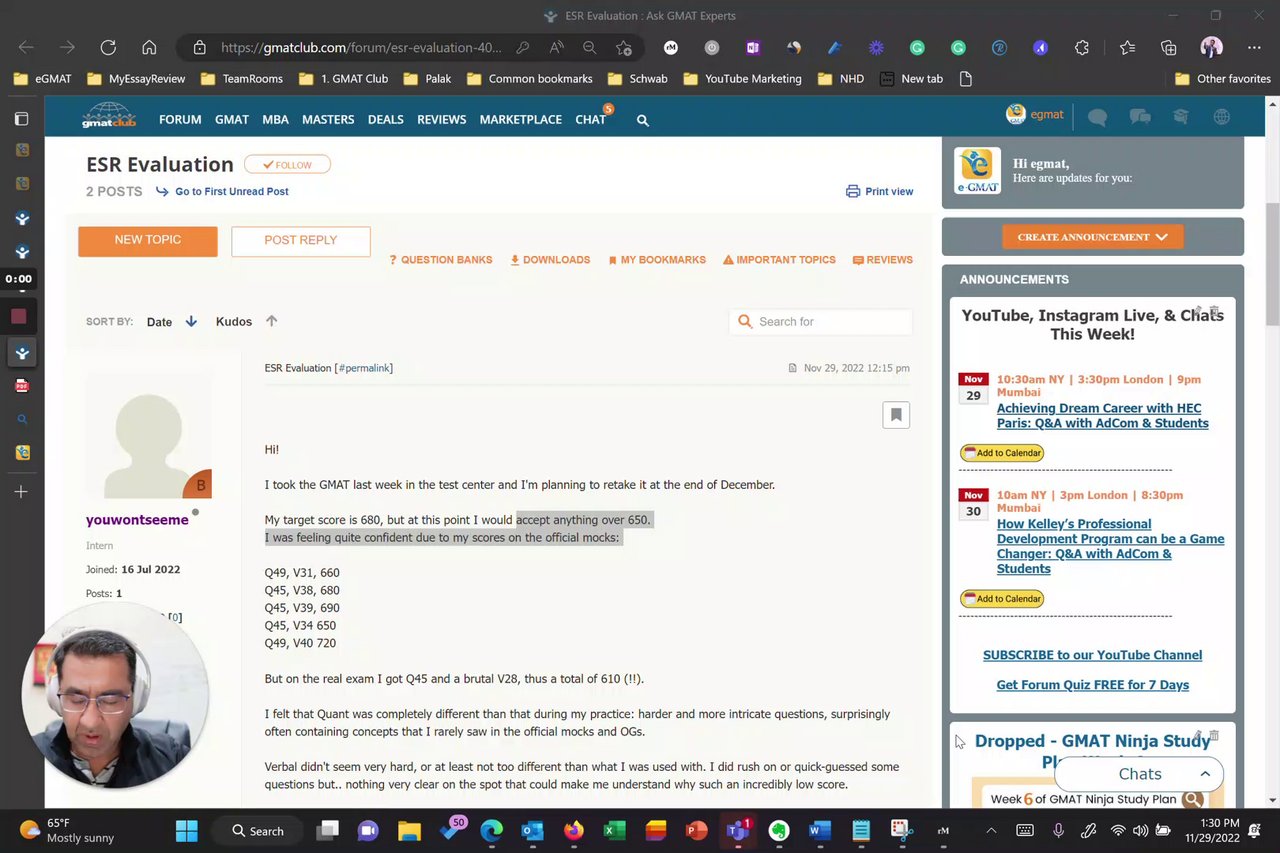Open QUESTION BANKS link

(x=441, y=260)
